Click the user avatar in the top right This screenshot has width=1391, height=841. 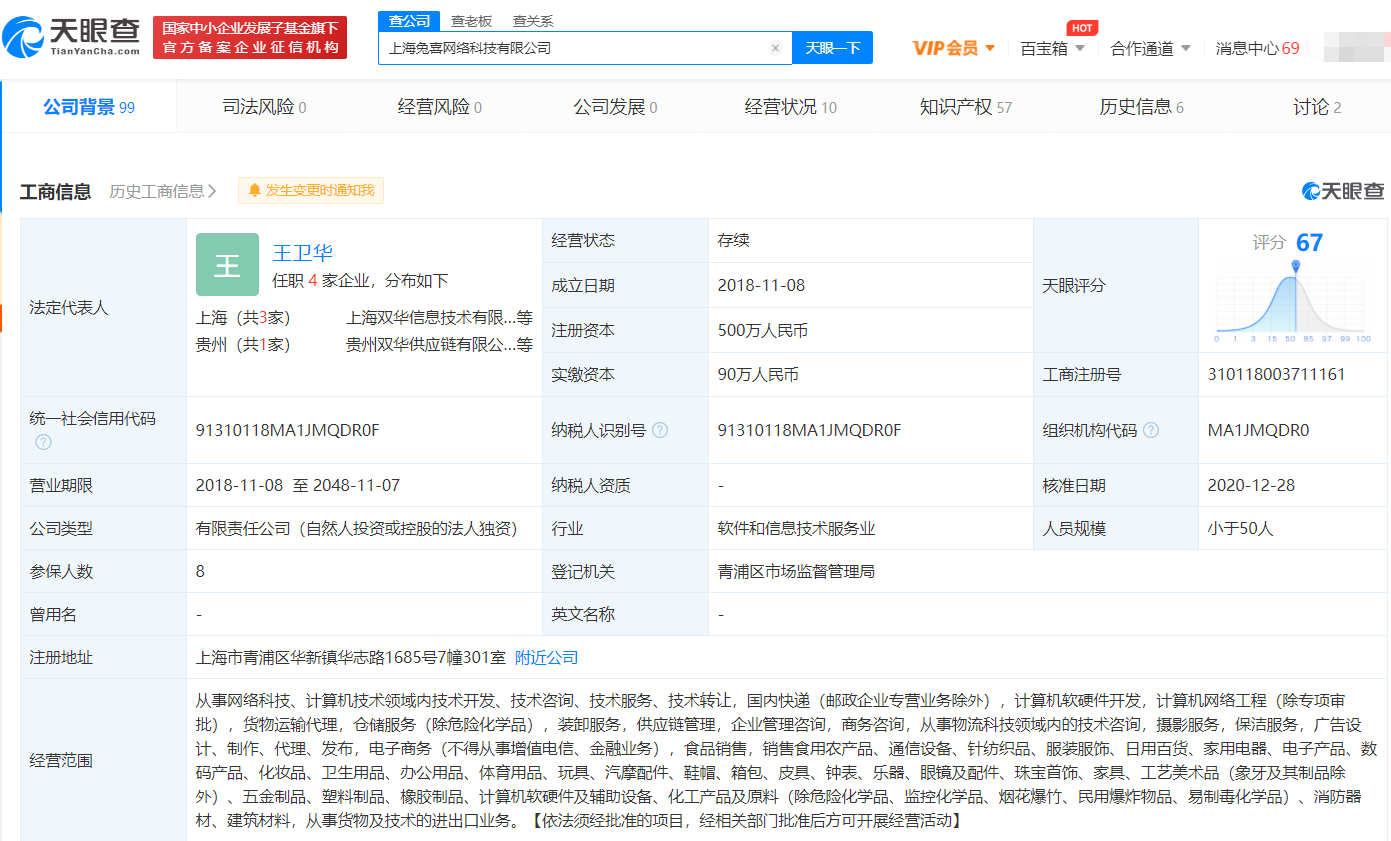click(x=1356, y=47)
